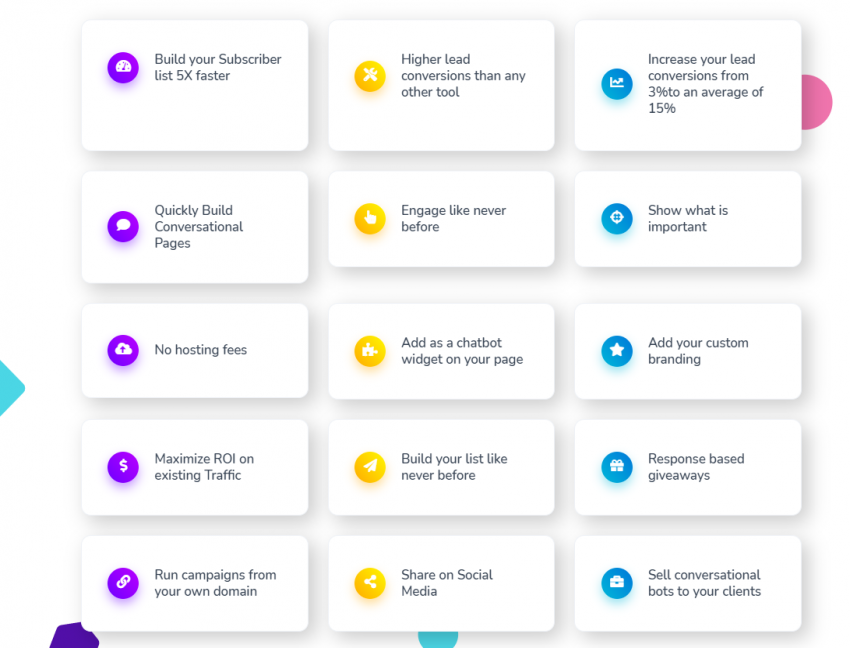The height and width of the screenshot is (648, 850).
Task: Click the yellow share icon
Action: point(370,582)
